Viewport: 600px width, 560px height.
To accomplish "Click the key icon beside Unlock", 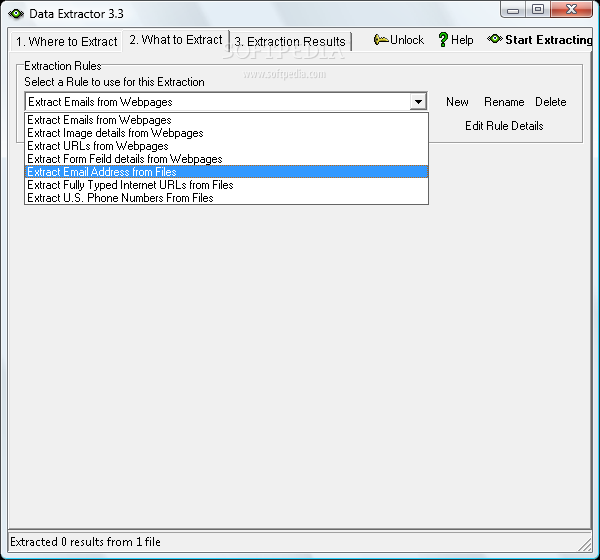I will tap(381, 39).
